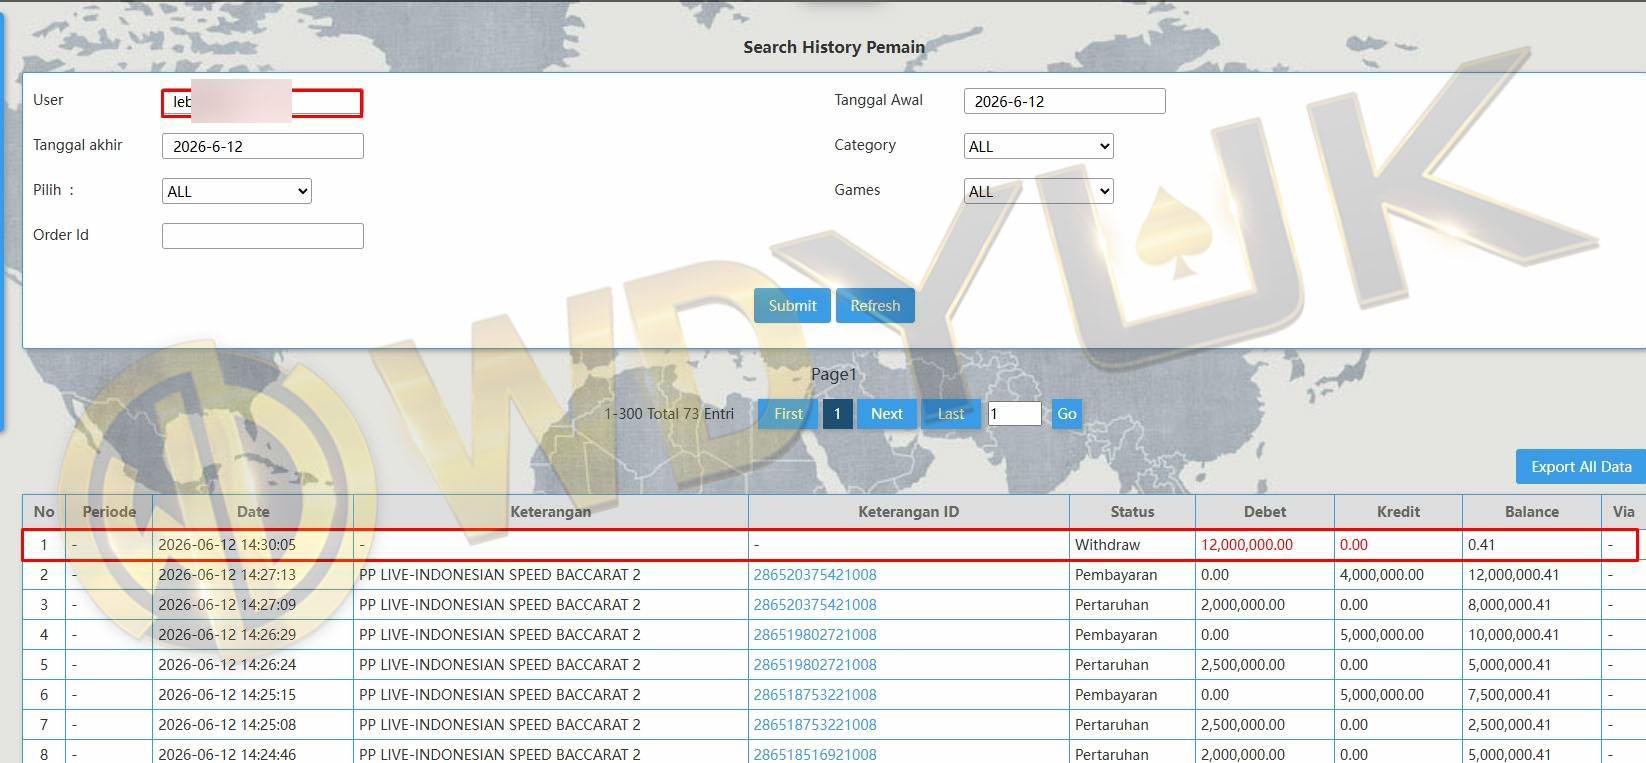Go to the Next page

887,414
